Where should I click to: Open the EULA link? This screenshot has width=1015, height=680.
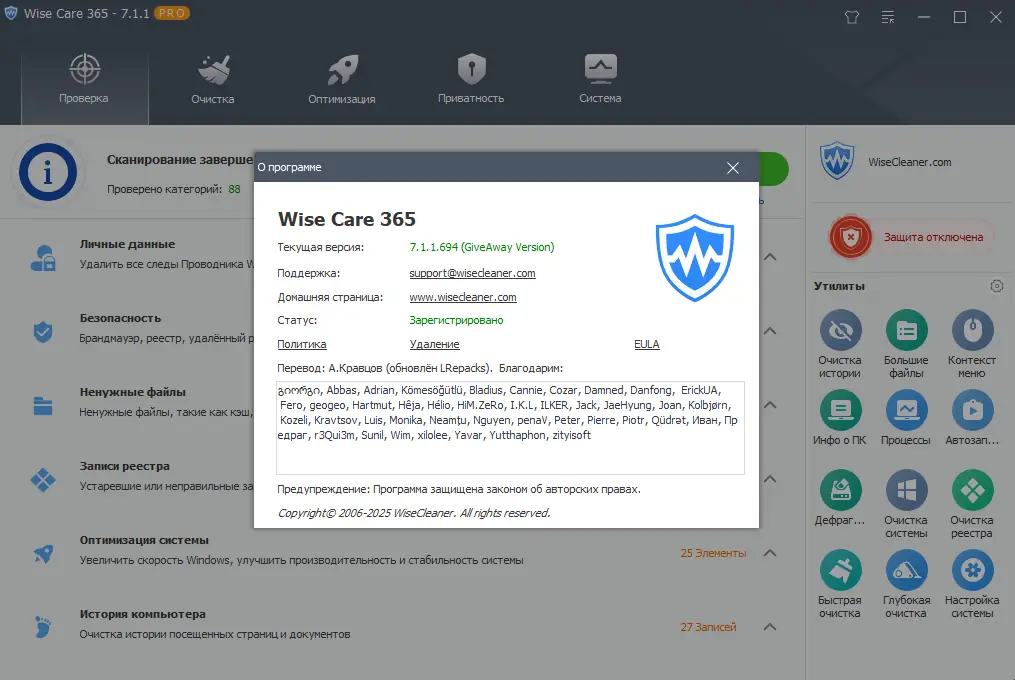pos(647,345)
